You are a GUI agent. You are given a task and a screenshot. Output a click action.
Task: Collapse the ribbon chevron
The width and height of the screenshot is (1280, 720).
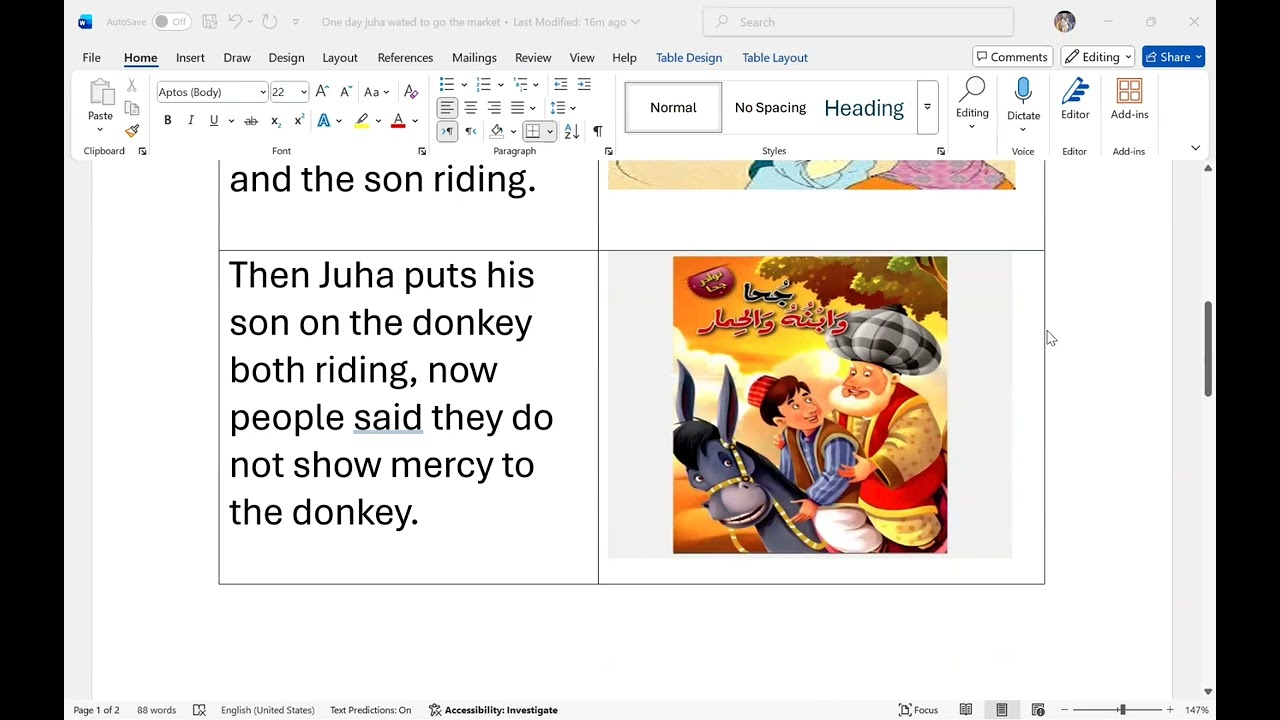tap(1195, 148)
